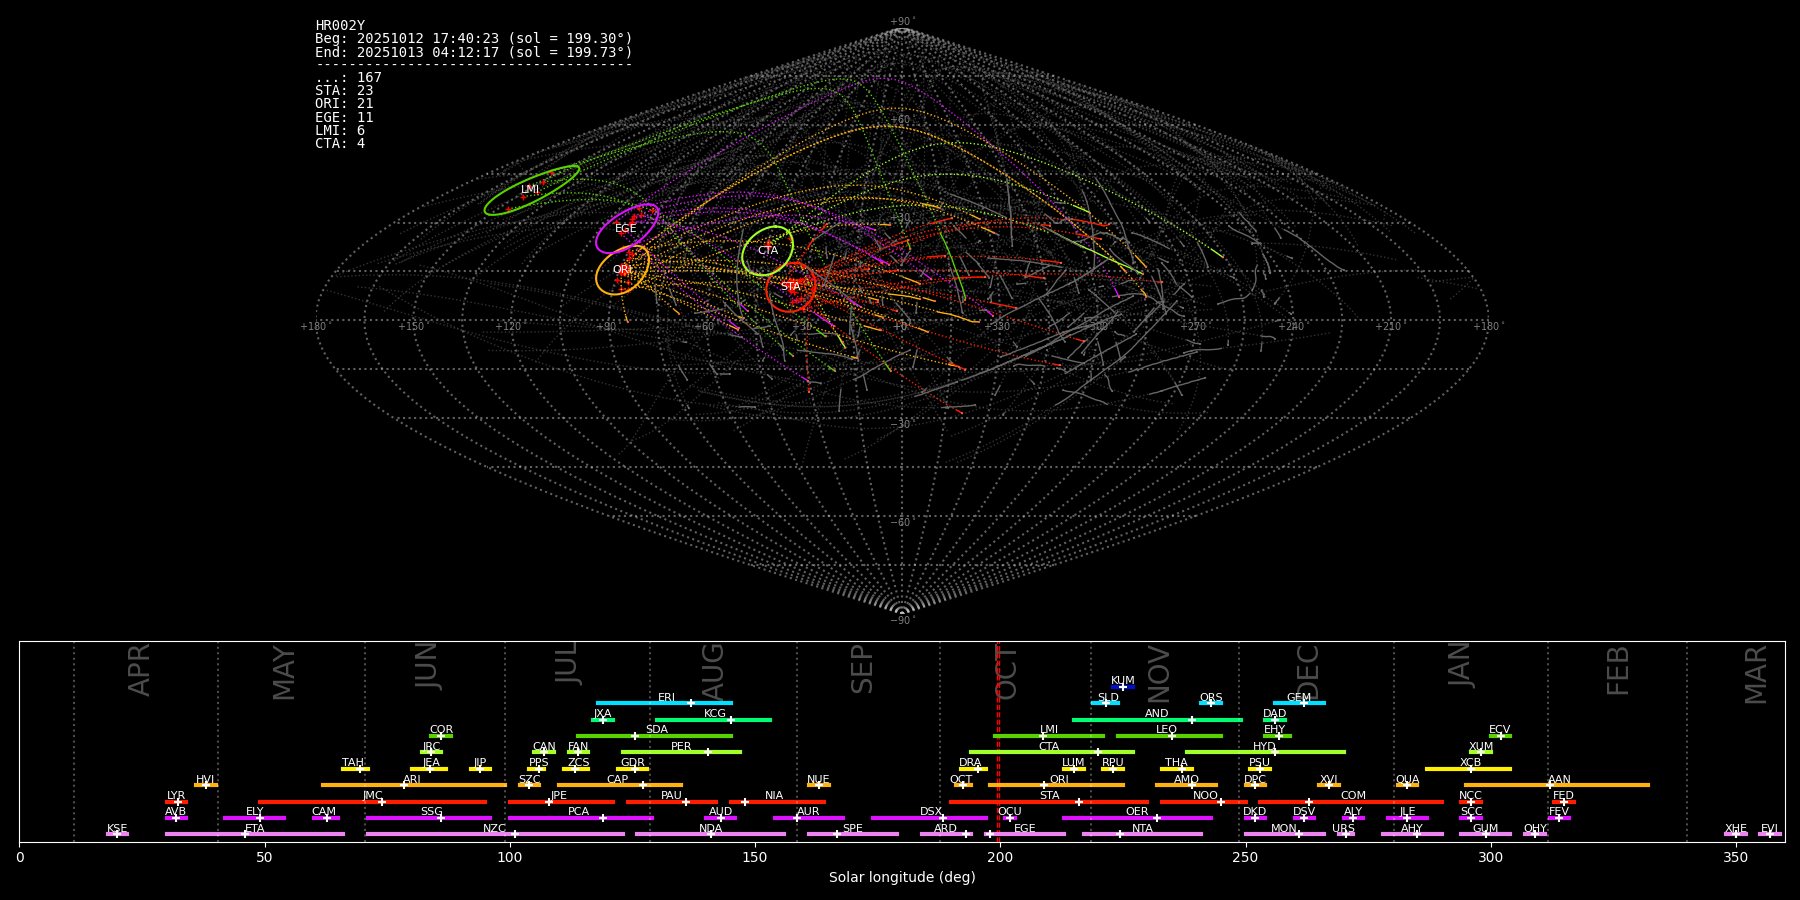Click the XCB yellow bar in timeline

(1468, 769)
